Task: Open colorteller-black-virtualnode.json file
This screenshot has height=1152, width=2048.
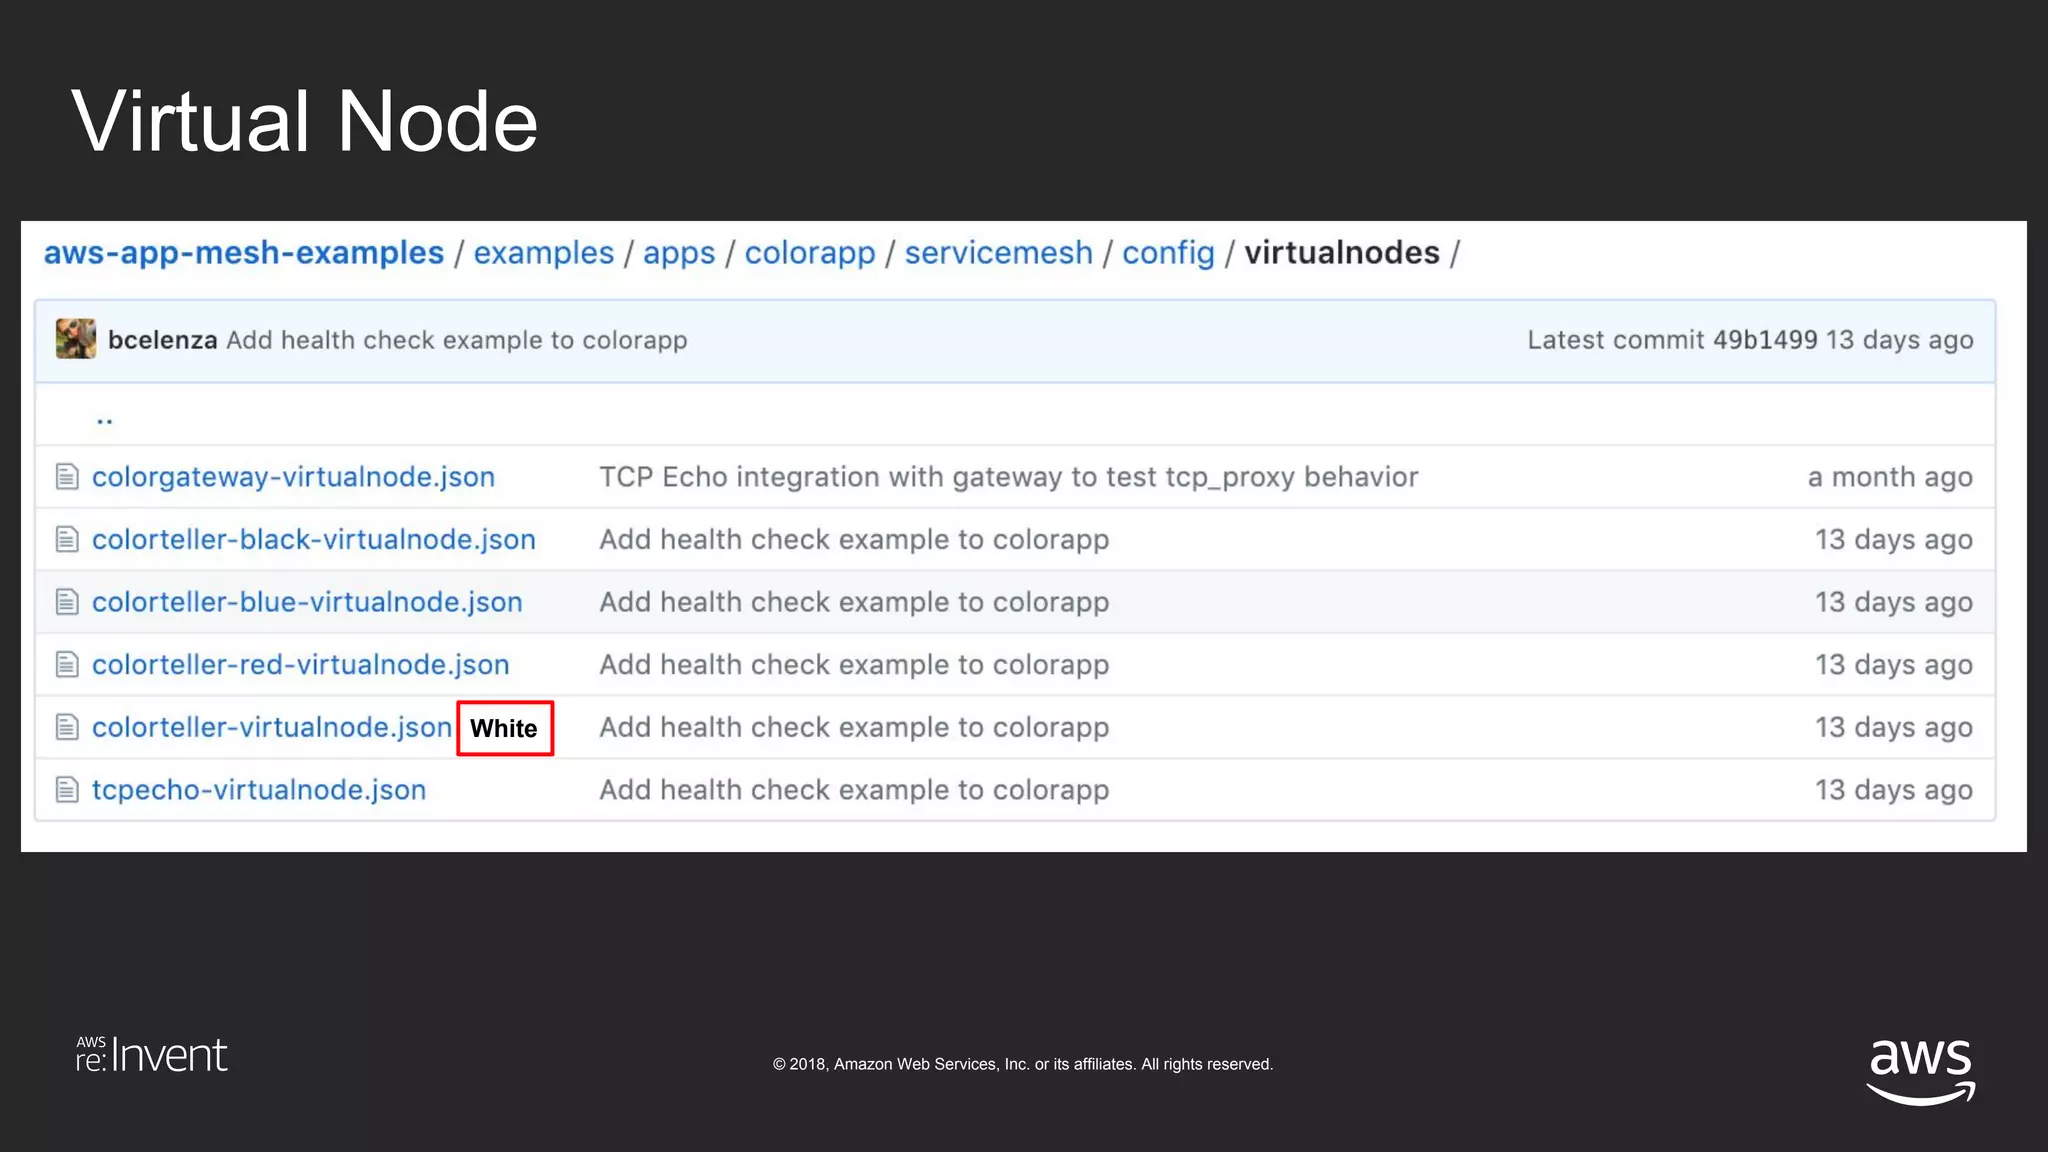Action: (x=313, y=540)
